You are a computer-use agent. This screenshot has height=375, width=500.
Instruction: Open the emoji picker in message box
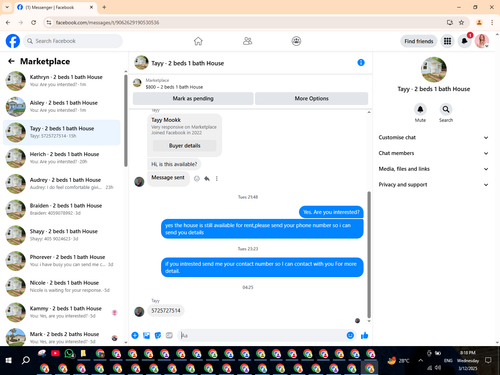coord(350,335)
